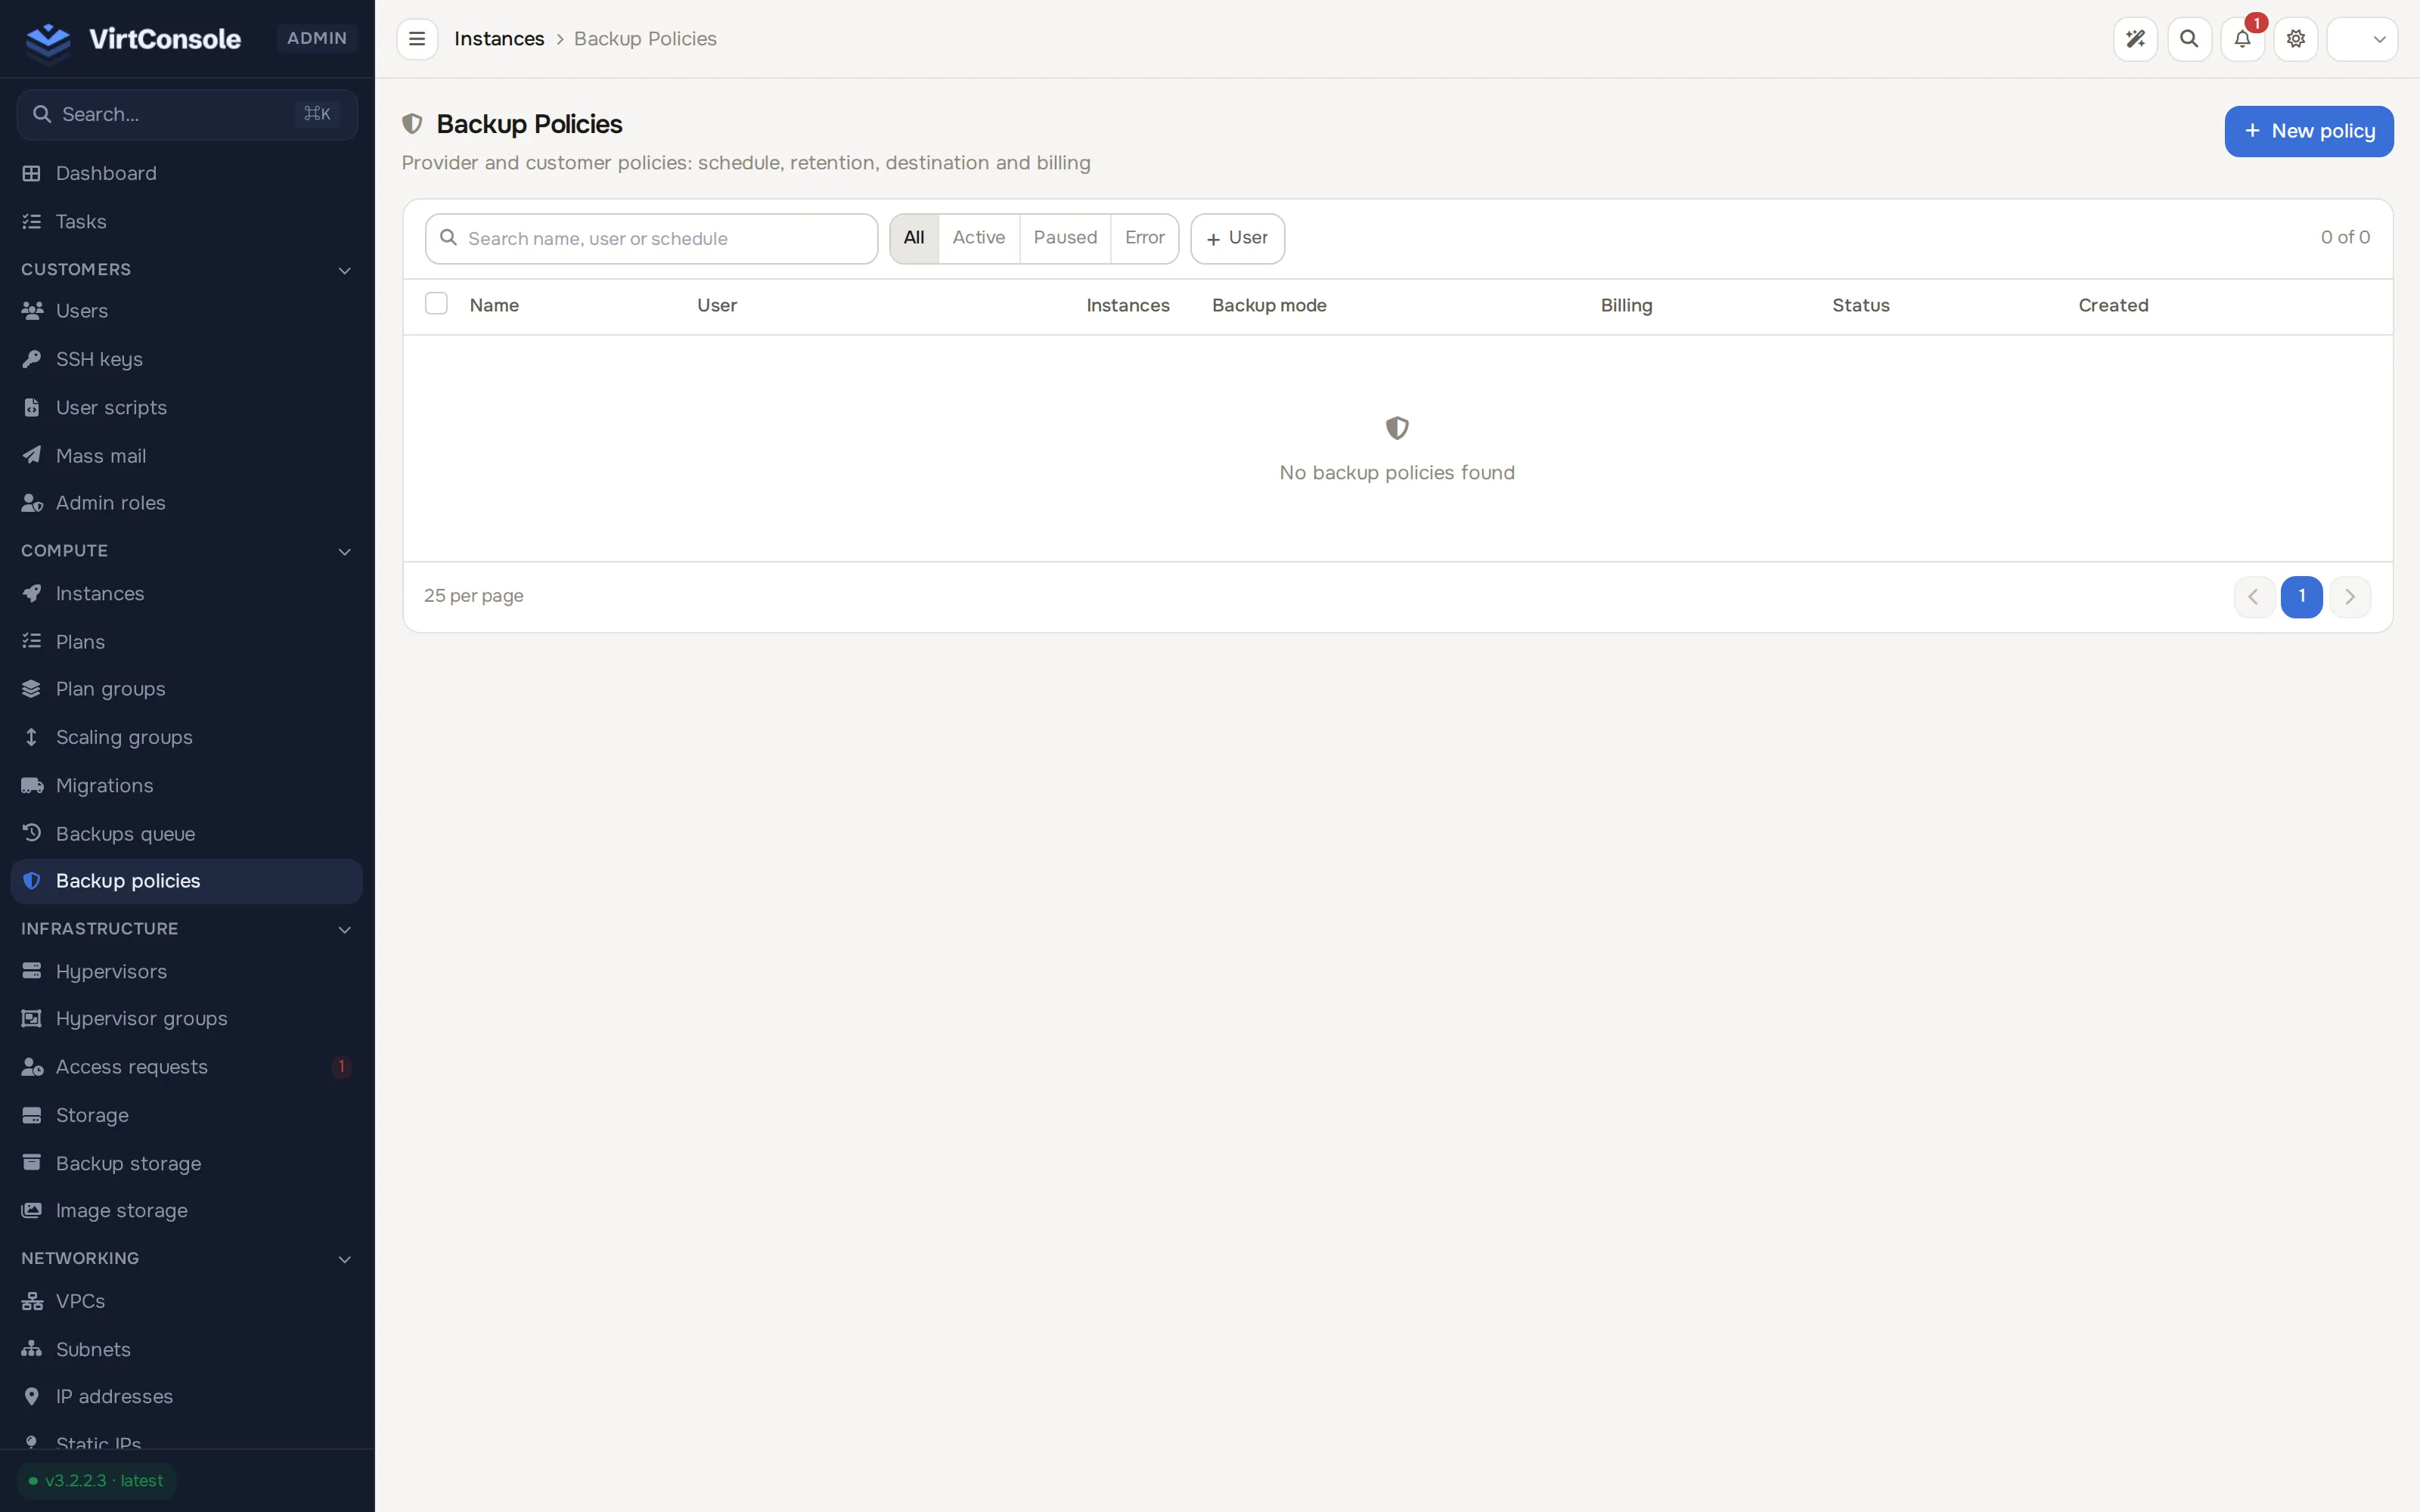
Task: Select the Active filter tab
Action: tap(978, 238)
